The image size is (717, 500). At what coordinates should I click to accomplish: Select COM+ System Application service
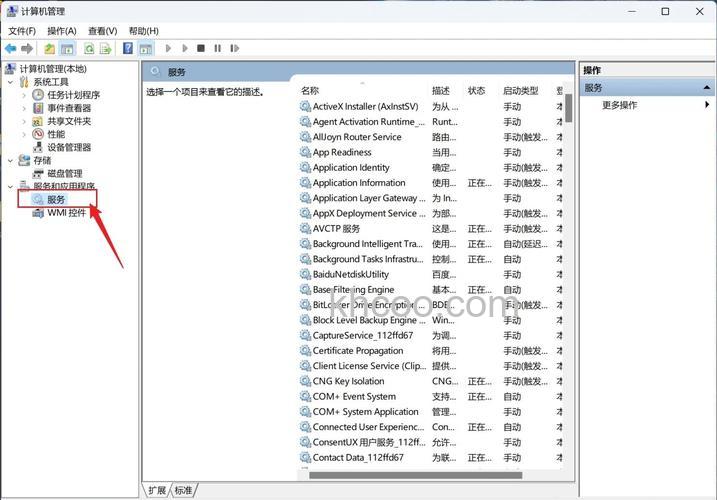365,412
